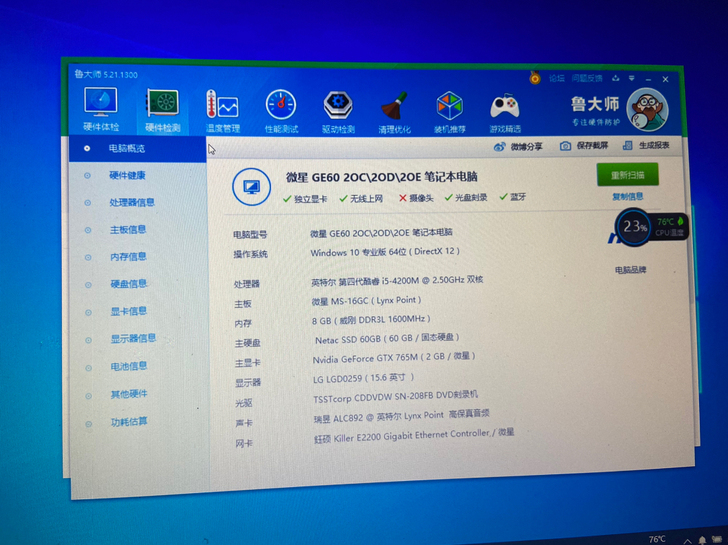
Task: Click the Windows 10 专业版 64位 value
Action: (385, 252)
